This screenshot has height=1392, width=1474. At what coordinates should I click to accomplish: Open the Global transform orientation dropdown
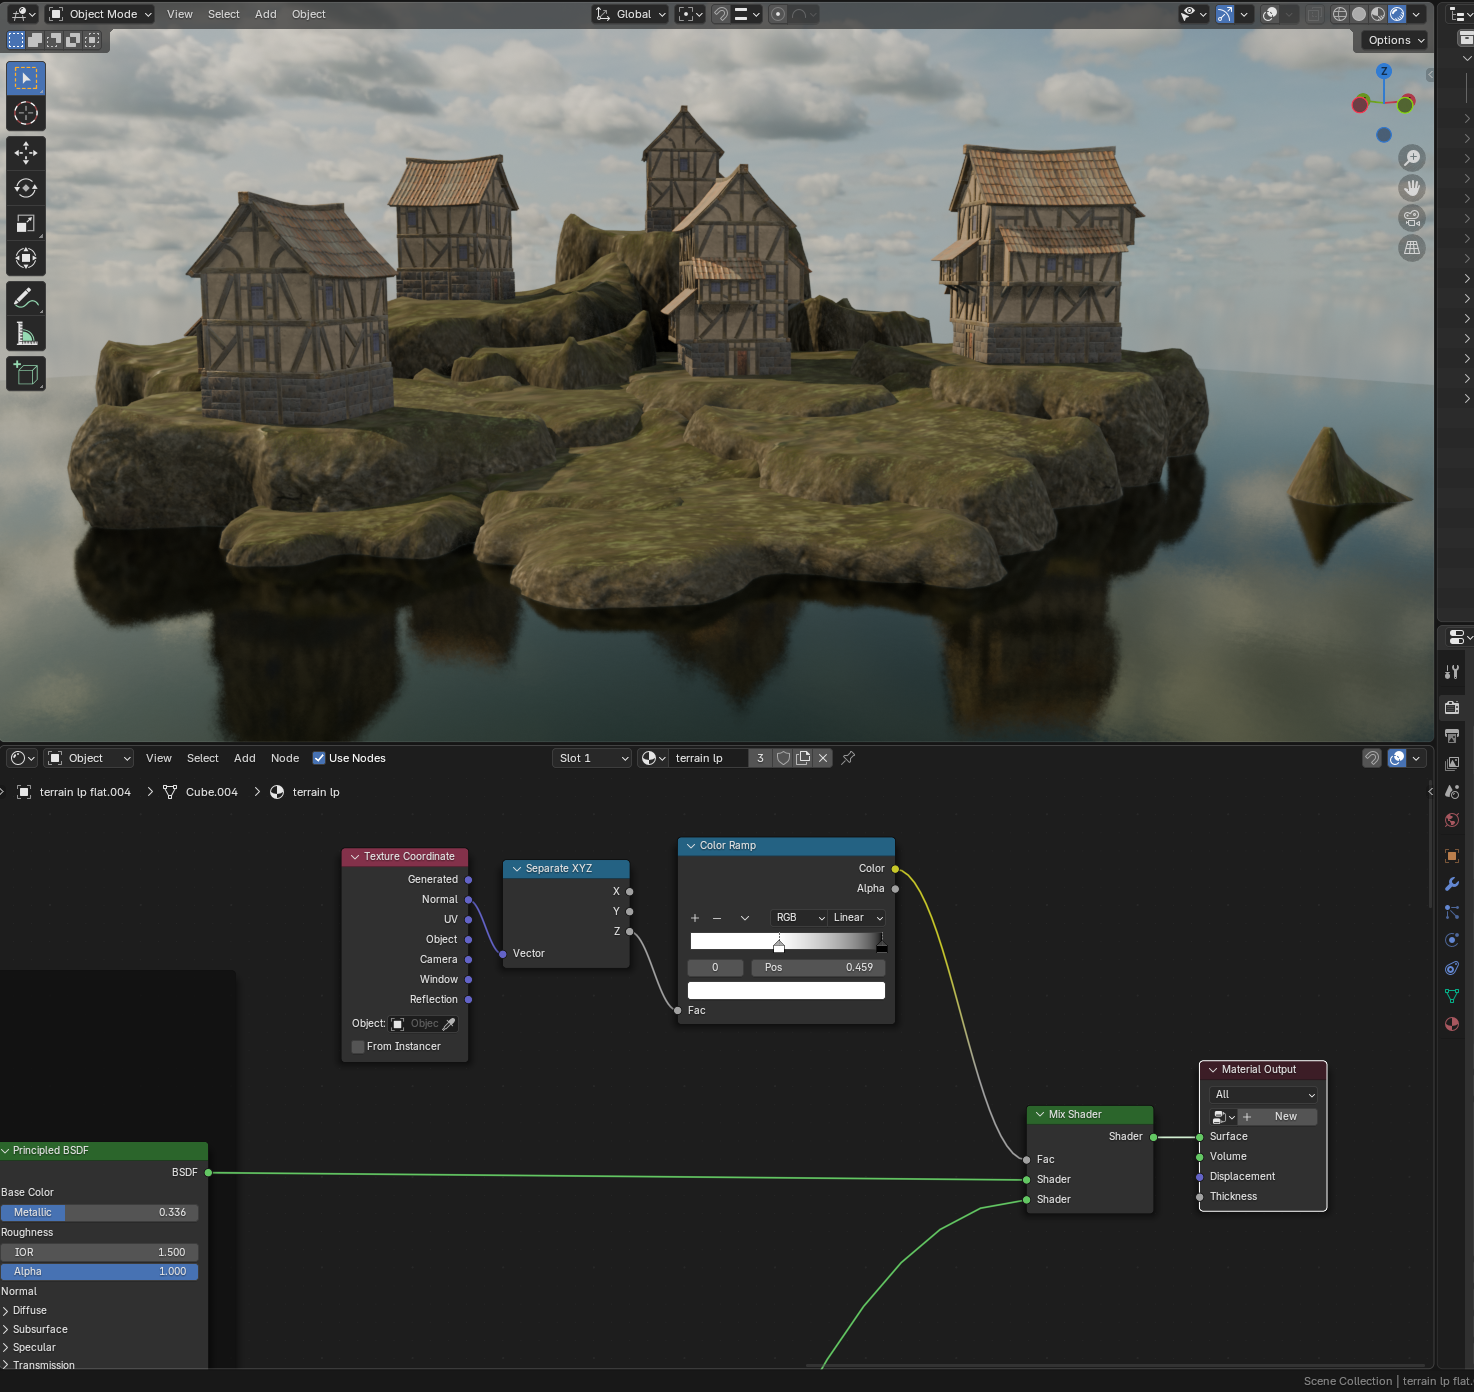(630, 14)
